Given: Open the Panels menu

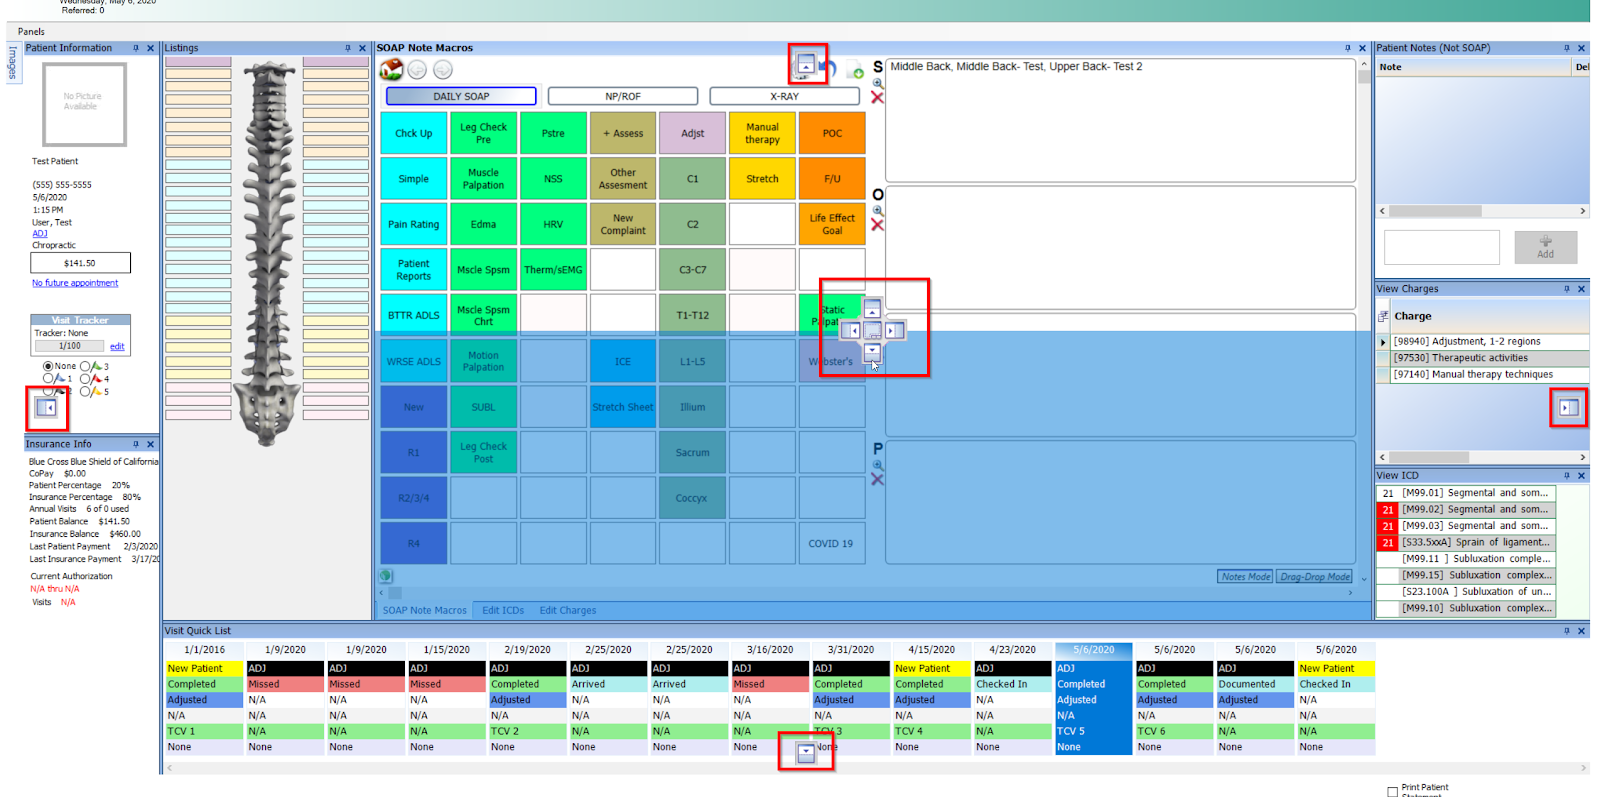Looking at the screenshot, I should coord(31,32).
